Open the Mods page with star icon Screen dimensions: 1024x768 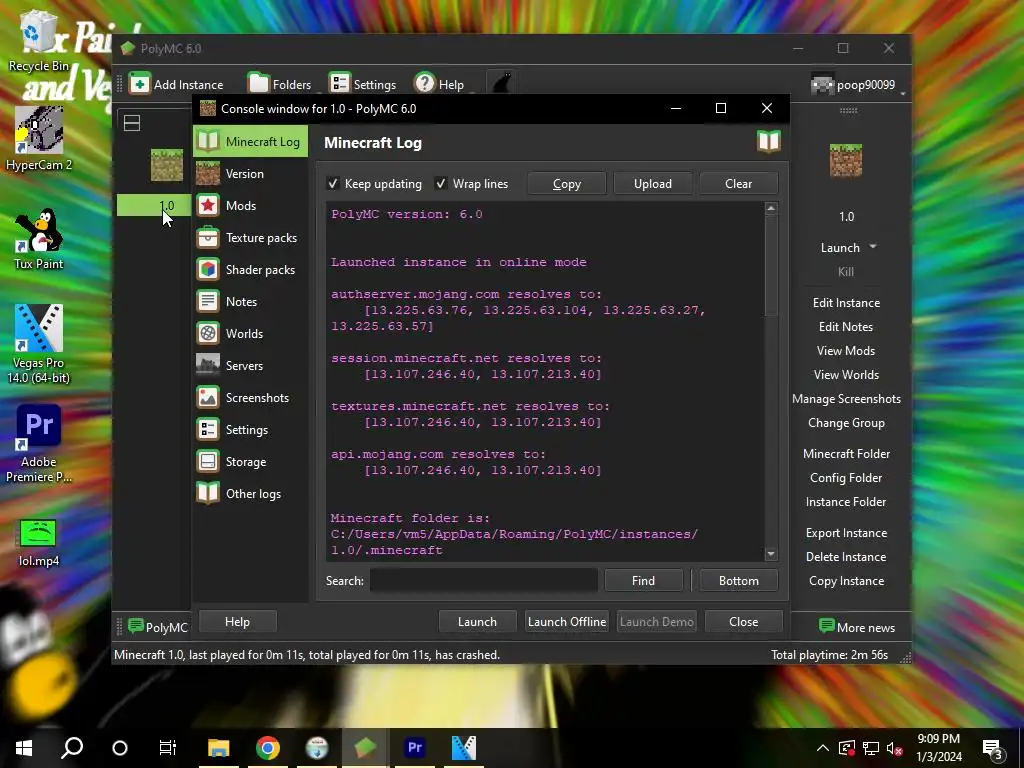coord(250,205)
